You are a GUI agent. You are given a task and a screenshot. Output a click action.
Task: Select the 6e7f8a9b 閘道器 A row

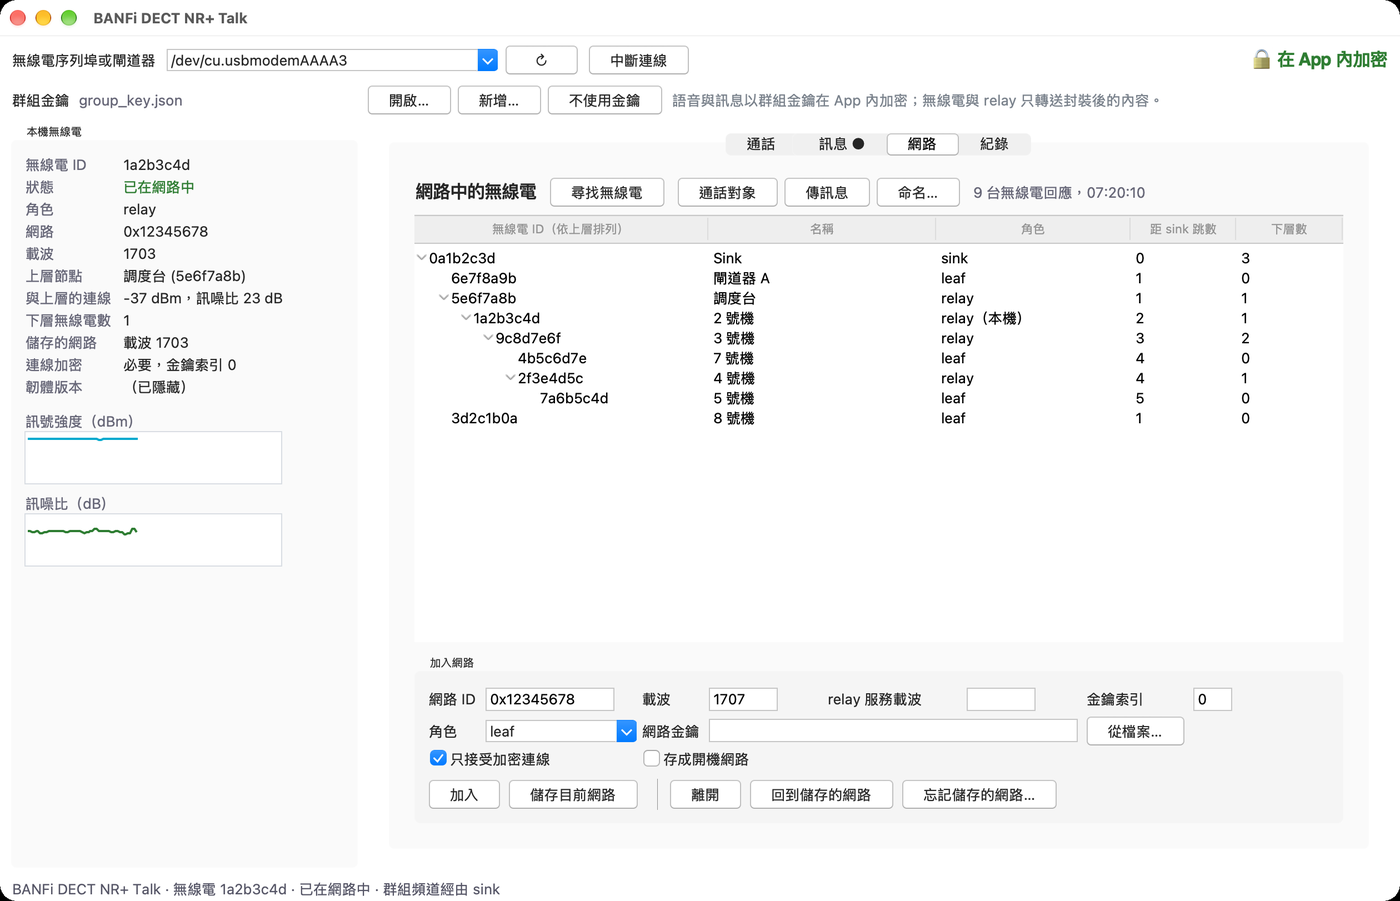click(x=878, y=278)
